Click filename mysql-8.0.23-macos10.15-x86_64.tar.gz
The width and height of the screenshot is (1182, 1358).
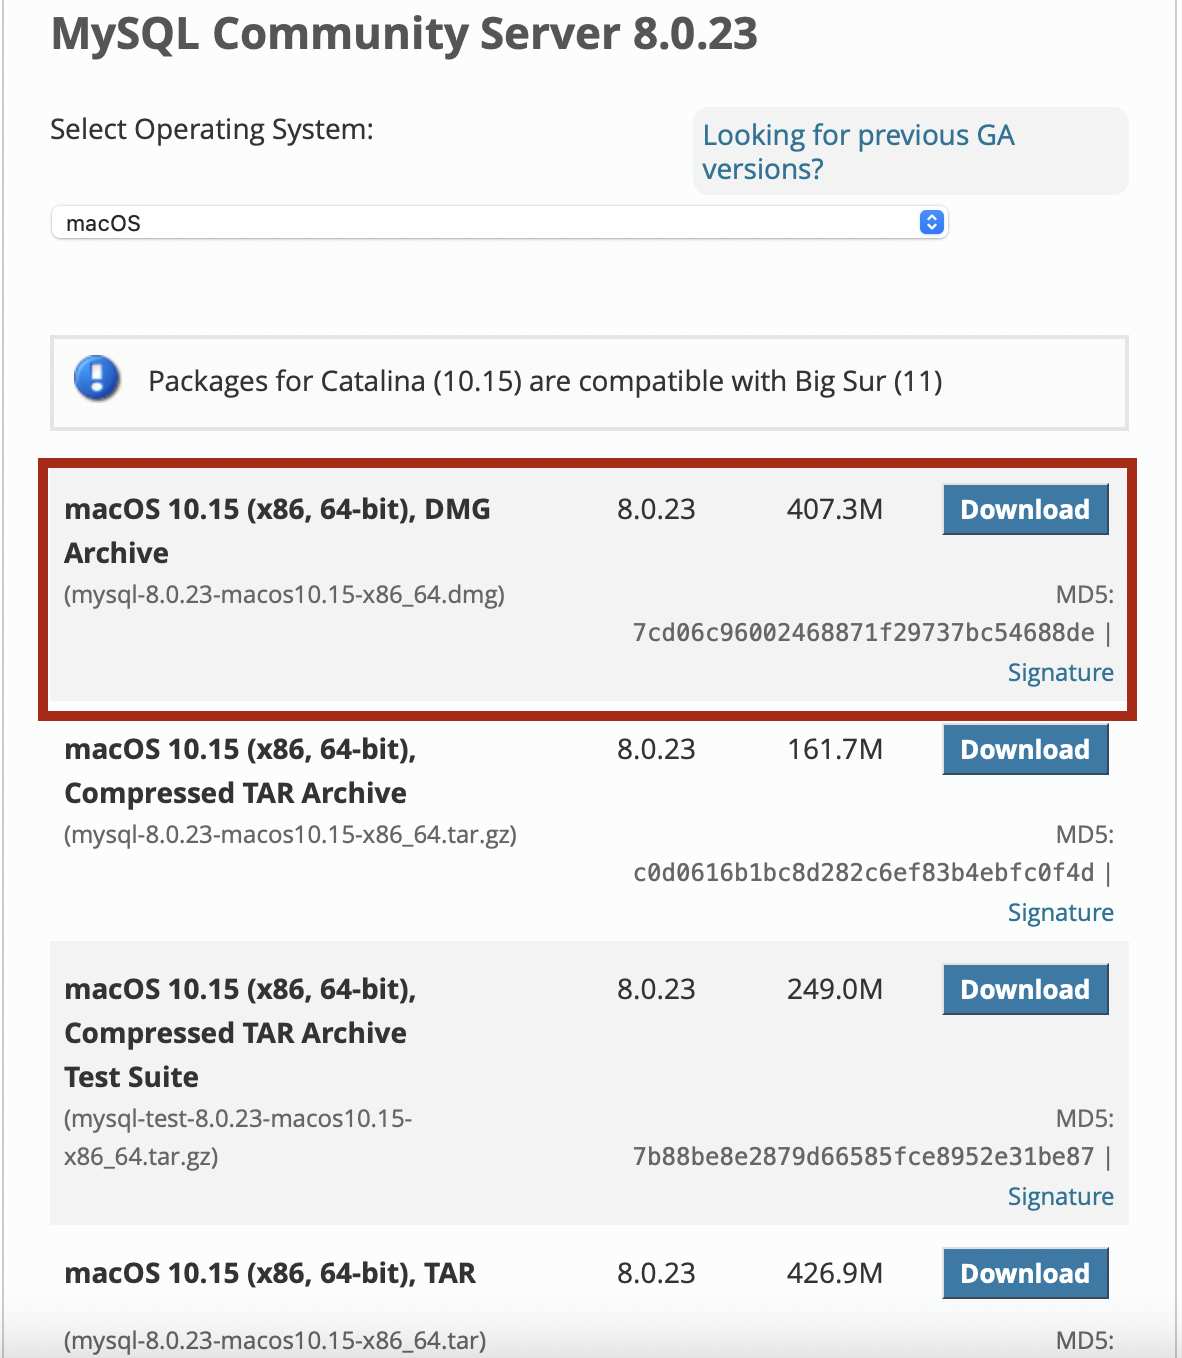point(290,835)
